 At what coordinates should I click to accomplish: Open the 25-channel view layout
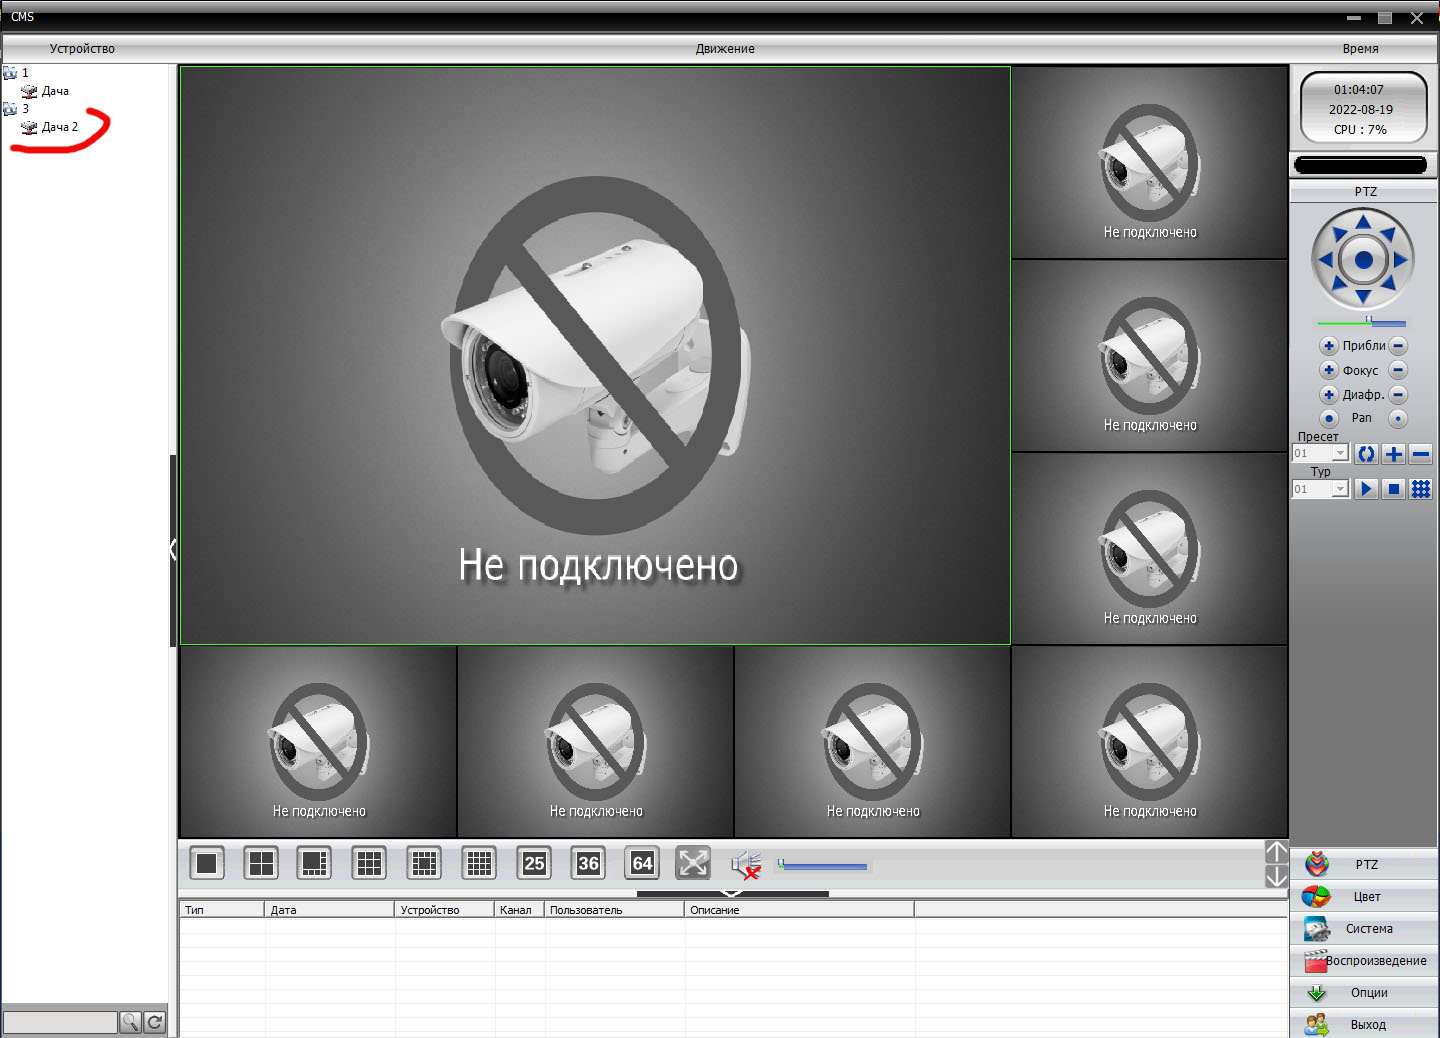pos(533,863)
